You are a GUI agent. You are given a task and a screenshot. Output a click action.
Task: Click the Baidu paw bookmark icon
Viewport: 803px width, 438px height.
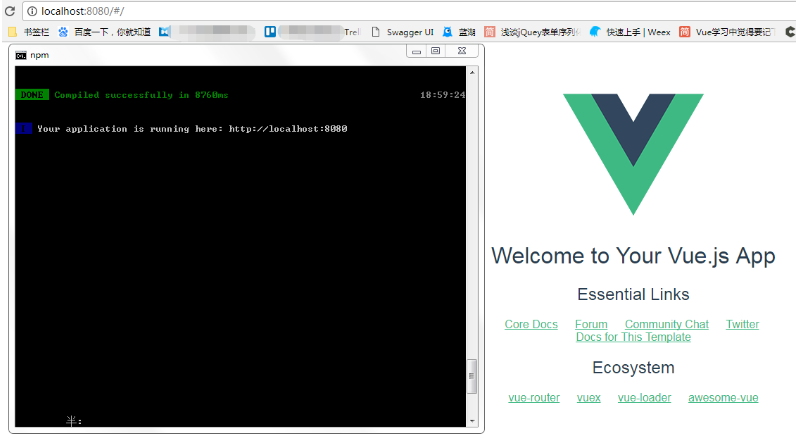coord(63,32)
